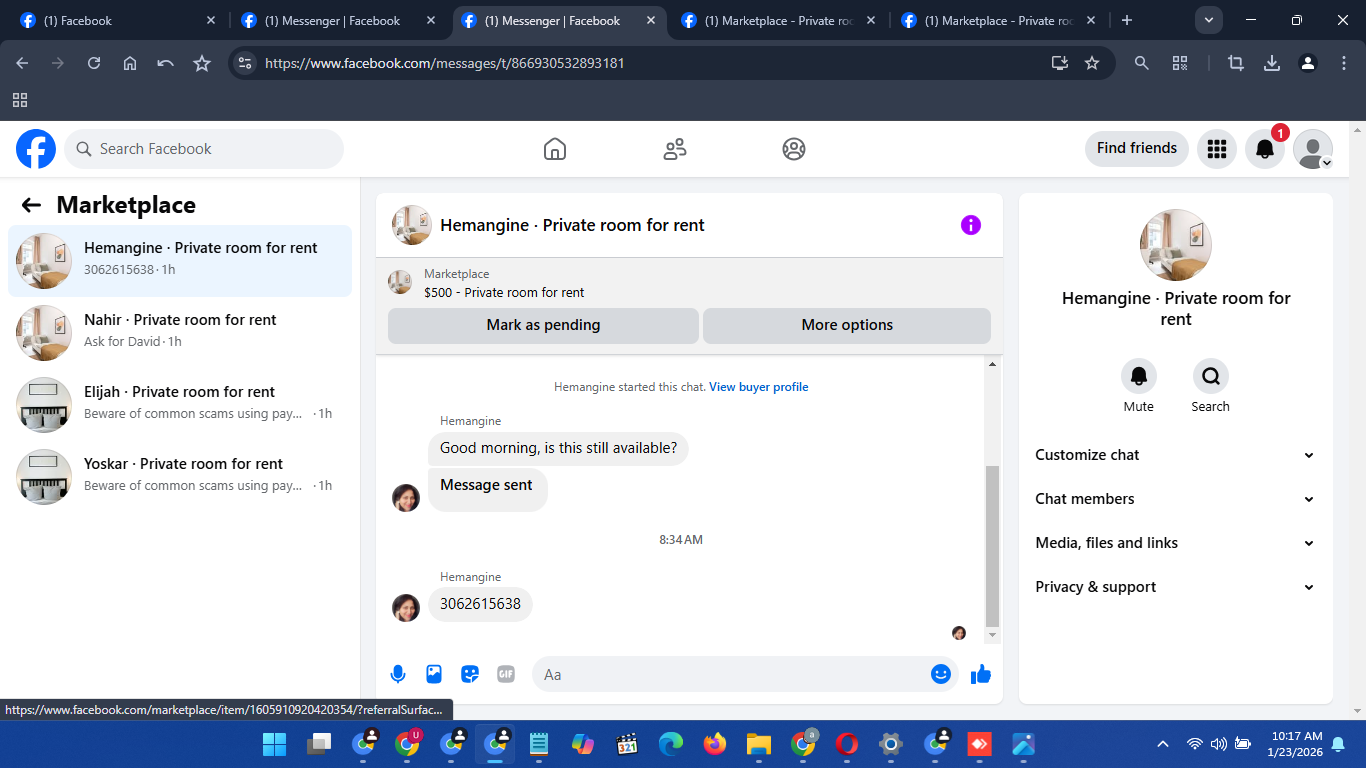Open the notifications bell with badge
1366x768 pixels.
pos(1265,149)
